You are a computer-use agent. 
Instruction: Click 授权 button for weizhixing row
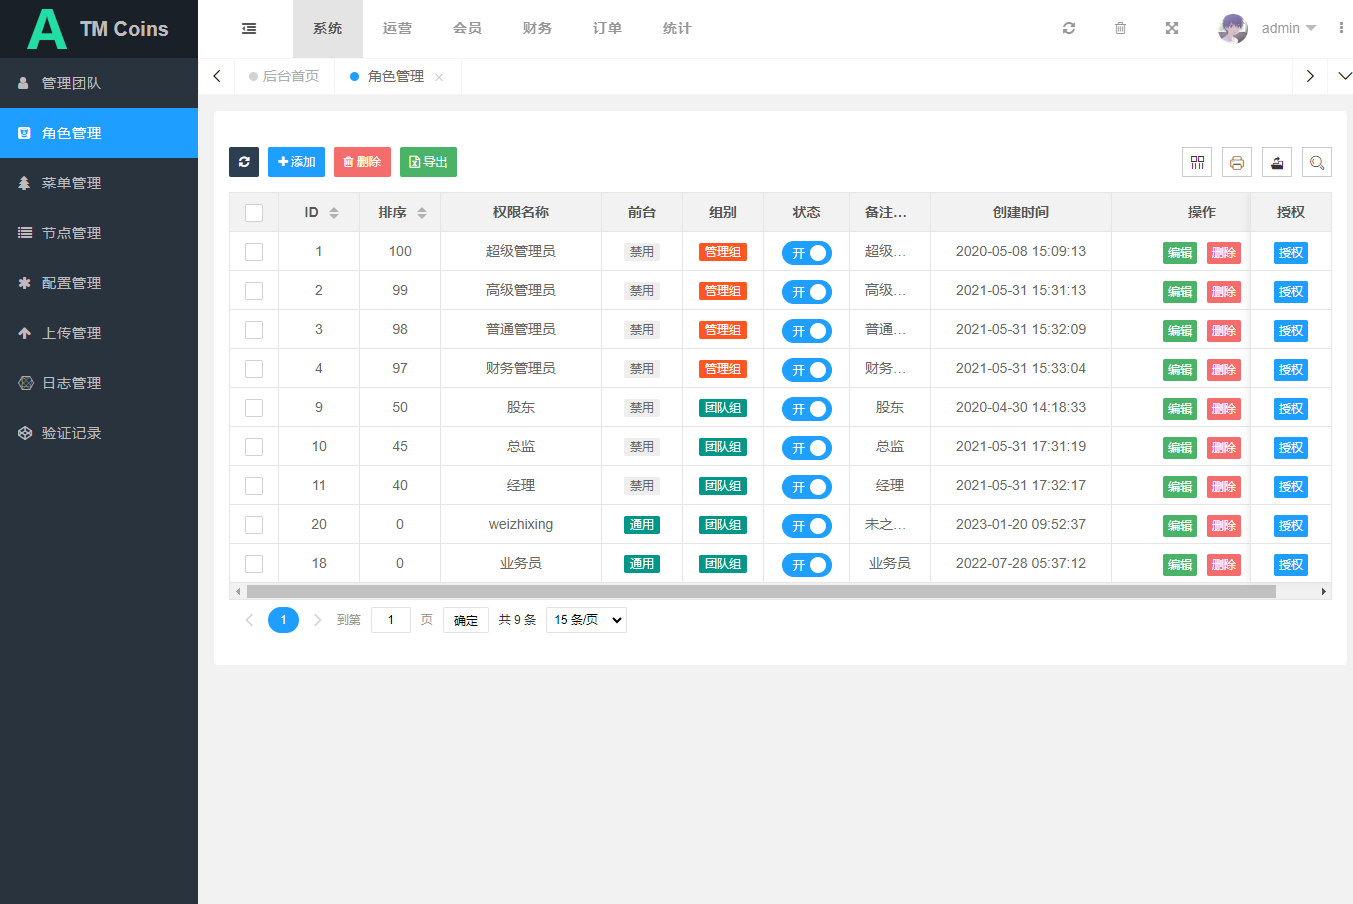[1291, 526]
